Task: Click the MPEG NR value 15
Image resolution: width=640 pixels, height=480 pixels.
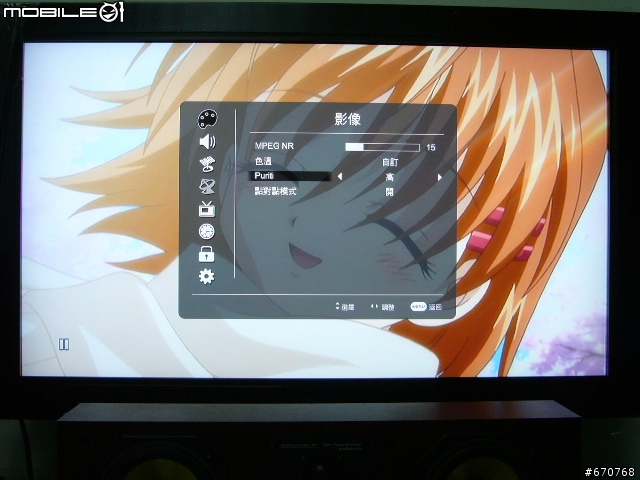Action: 431,147
